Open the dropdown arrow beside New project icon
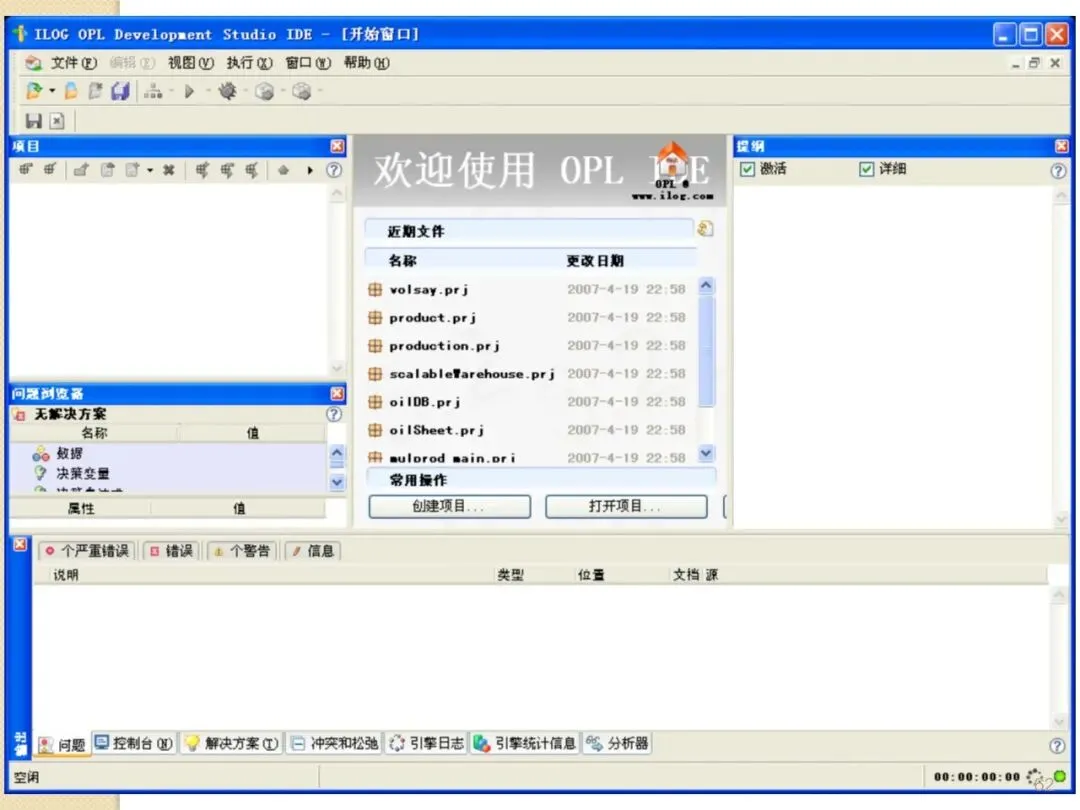Image resolution: width=1080 pixels, height=810 pixels. [x=52, y=91]
